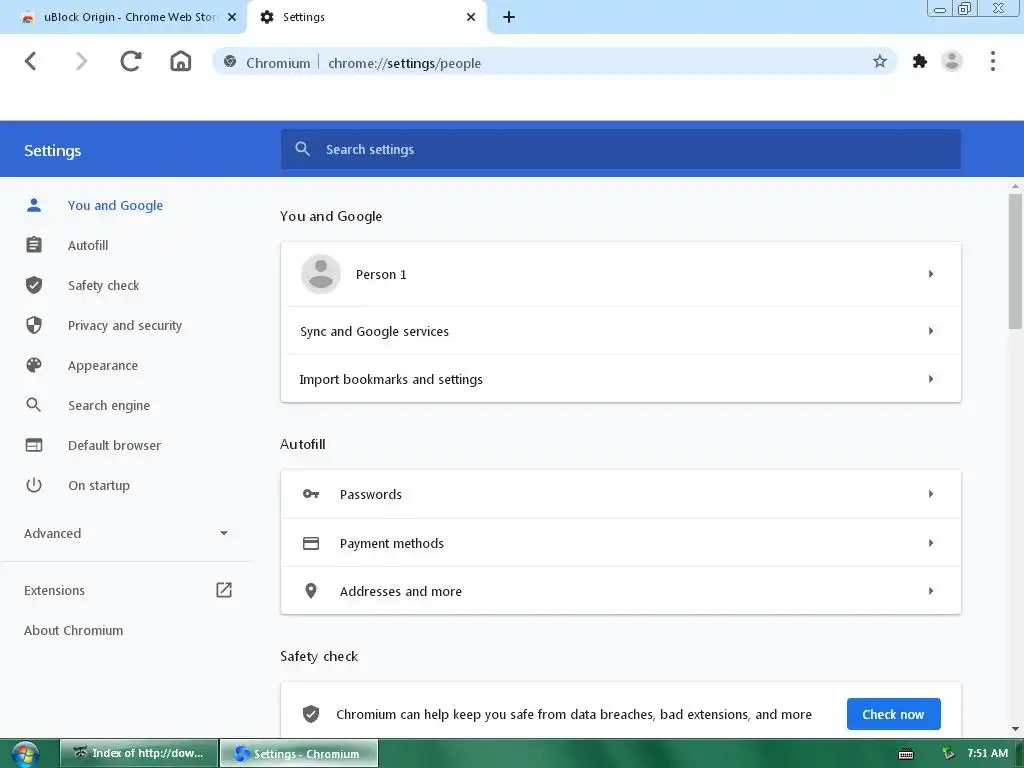Click the settings page vertical scrollbar thumb
The image size is (1024, 768).
pyautogui.click(x=1015, y=261)
